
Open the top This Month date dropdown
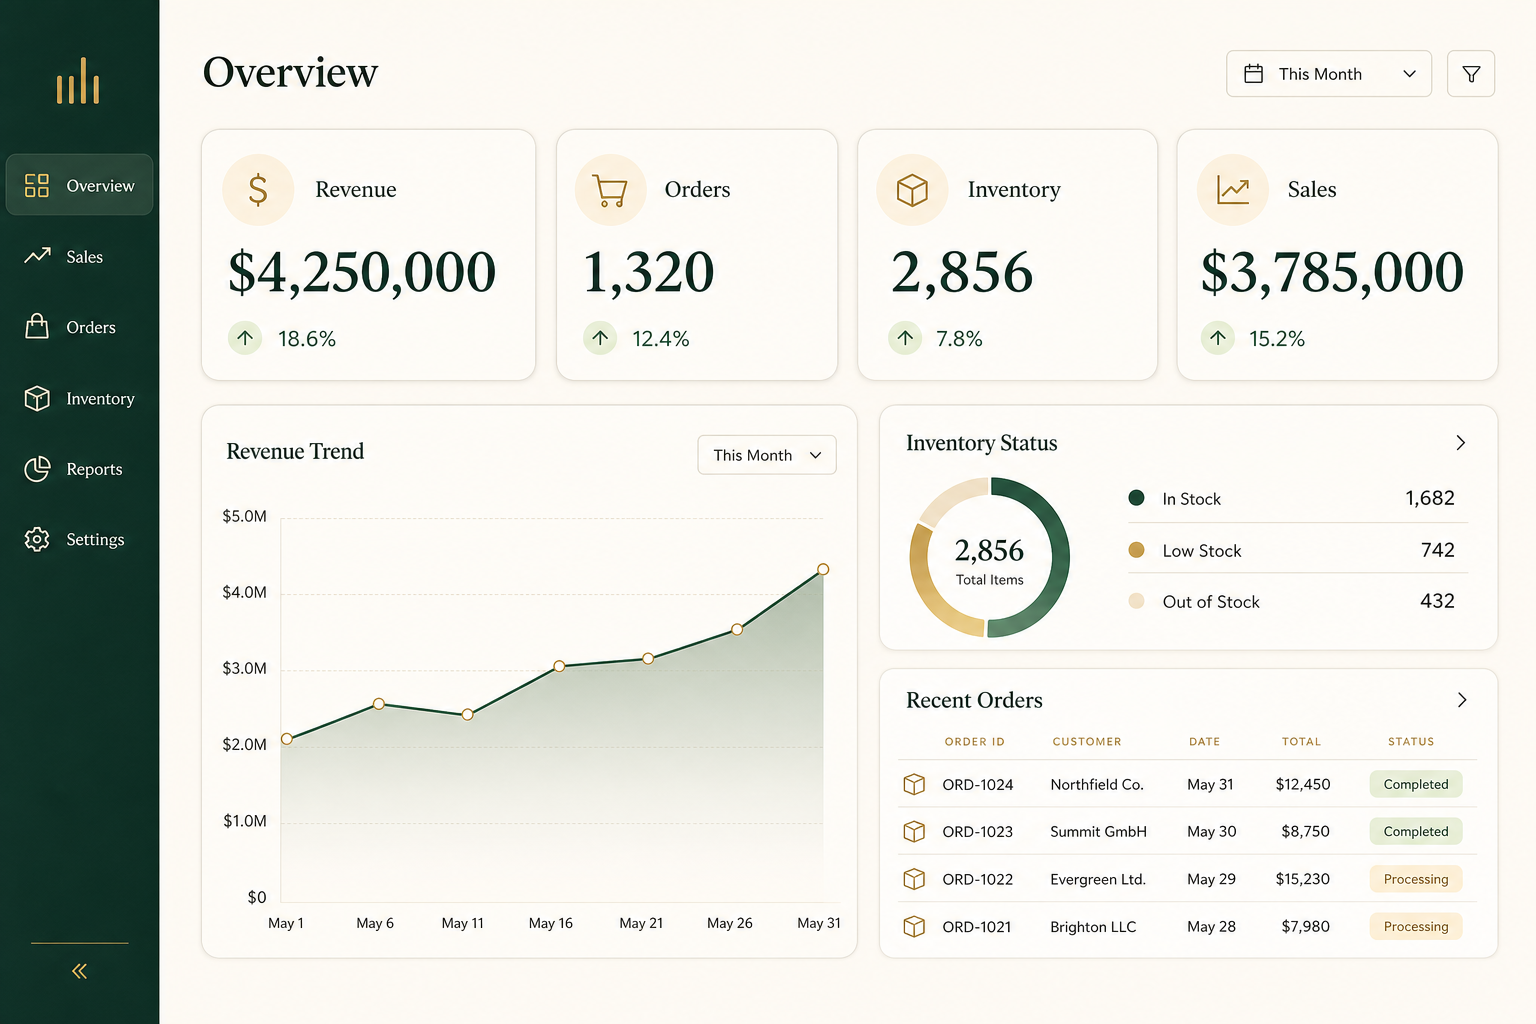[x=1329, y=74]
